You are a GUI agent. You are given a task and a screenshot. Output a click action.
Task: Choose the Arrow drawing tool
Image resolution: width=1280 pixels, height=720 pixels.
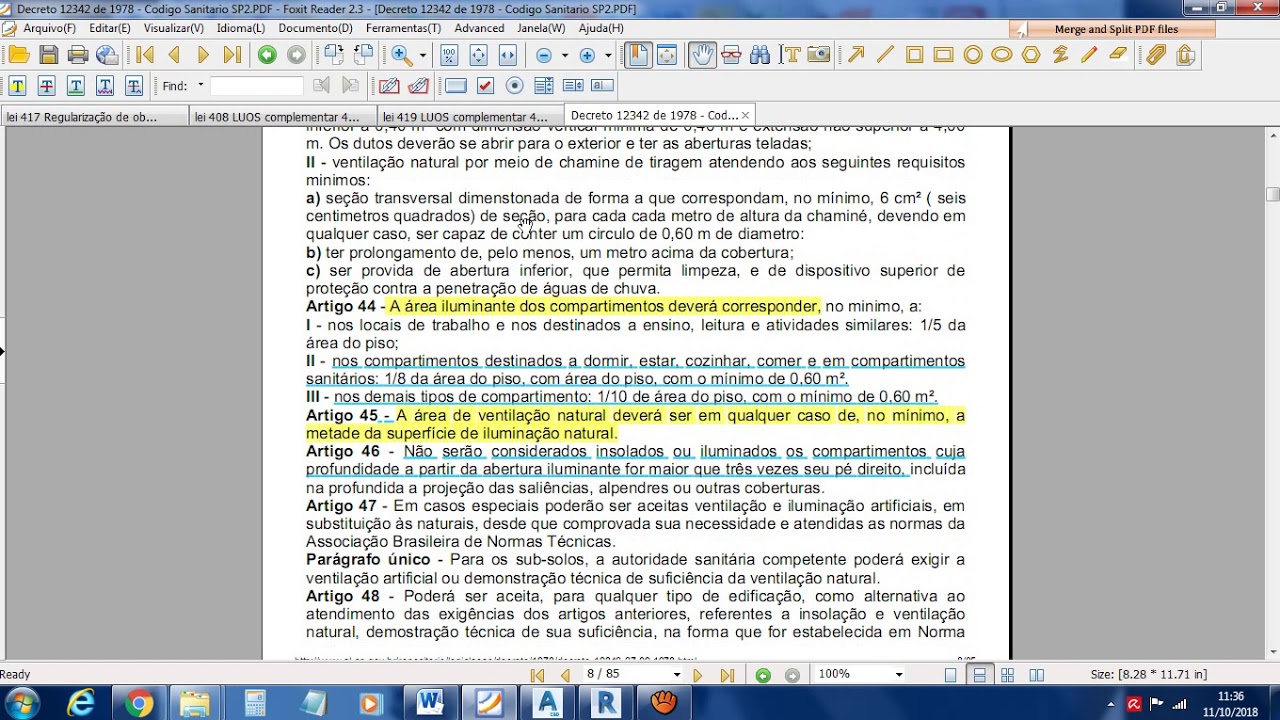coord(856,55)
